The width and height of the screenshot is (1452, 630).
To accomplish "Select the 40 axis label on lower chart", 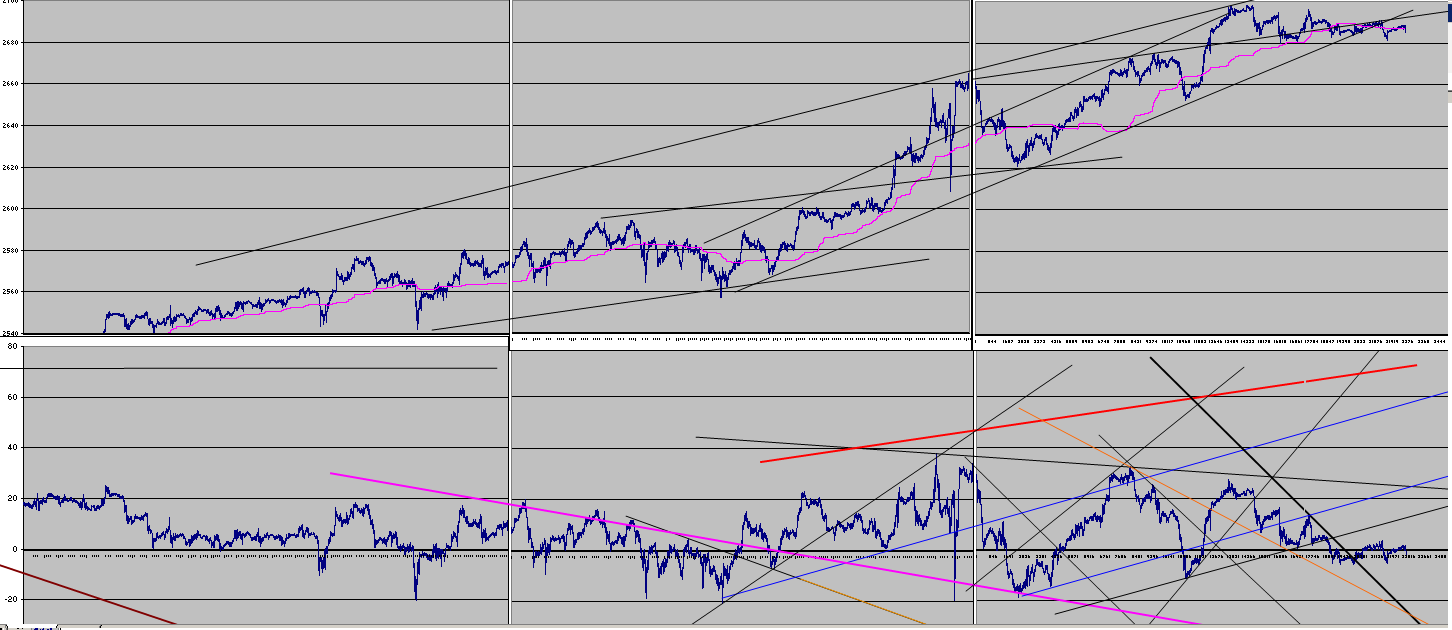I will point(12,448).
